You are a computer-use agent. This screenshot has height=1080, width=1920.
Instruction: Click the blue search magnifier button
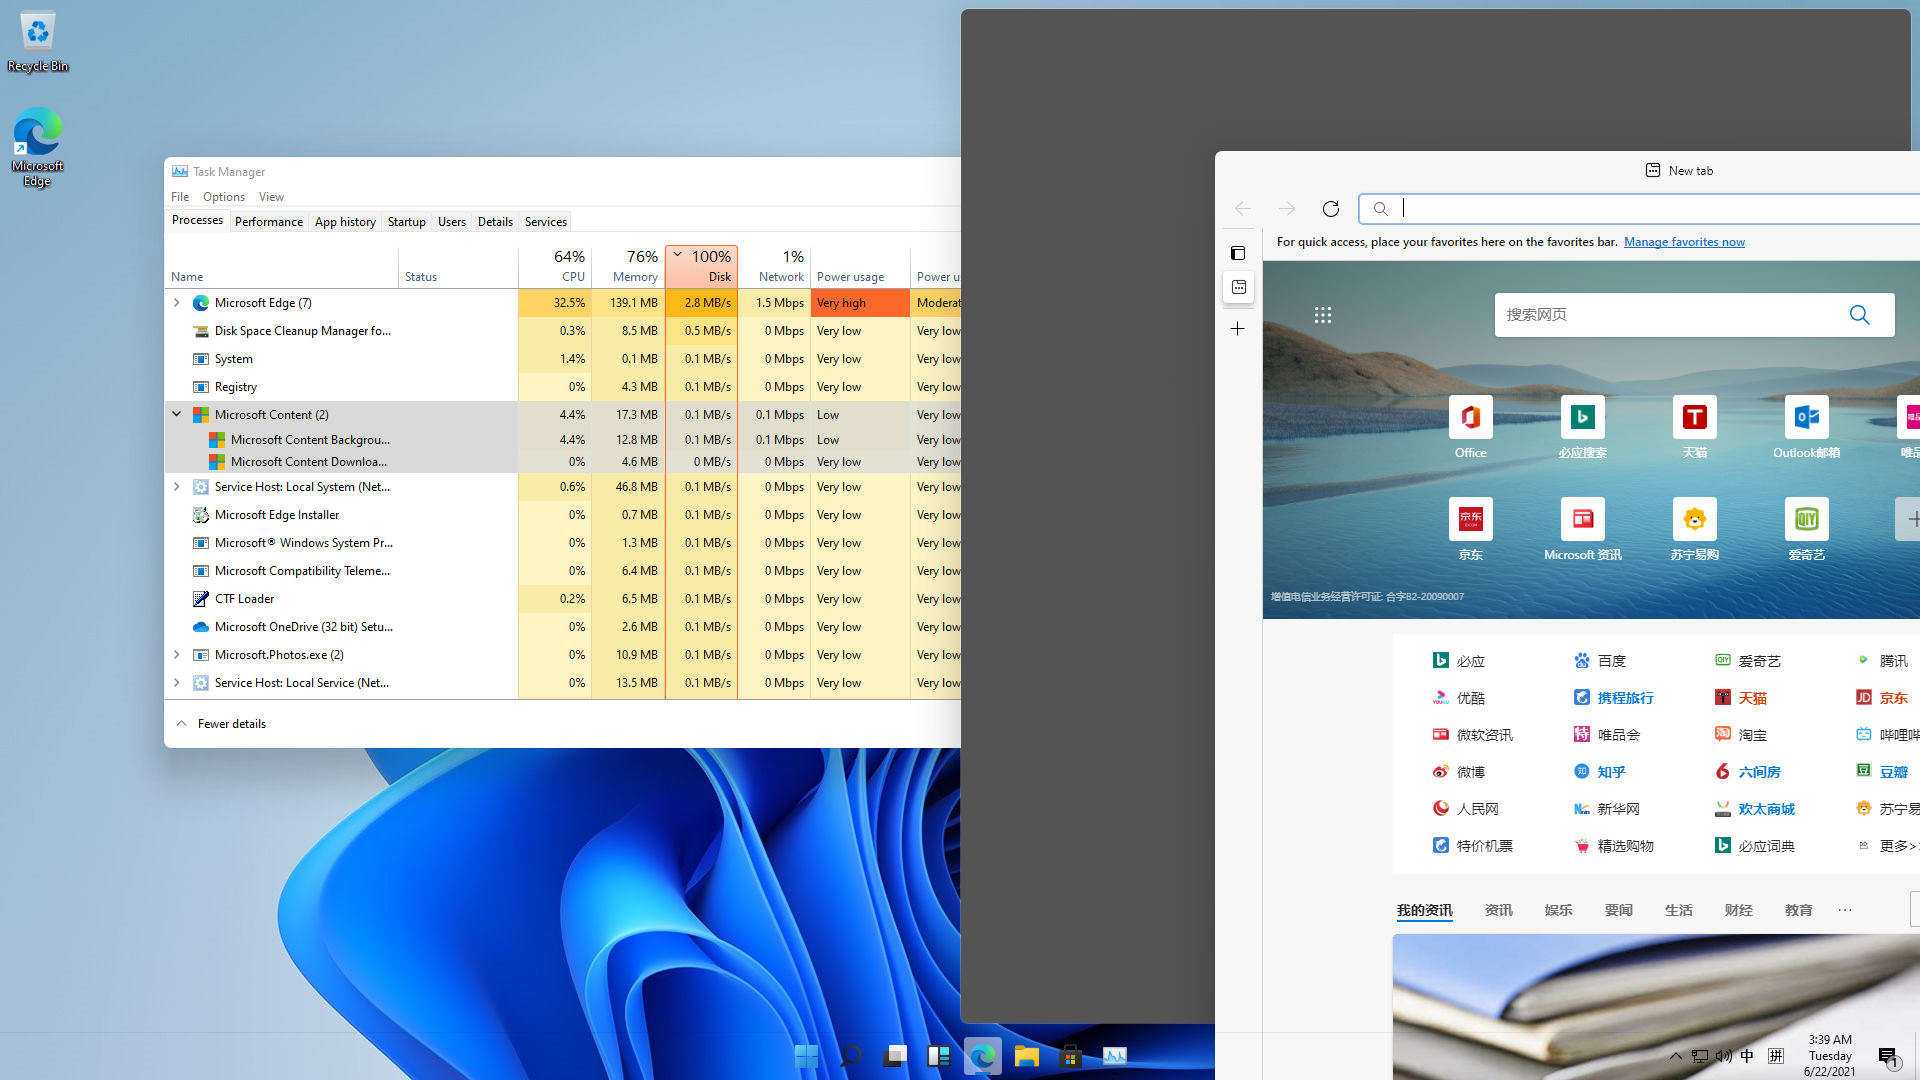(x=1860, y=315)
